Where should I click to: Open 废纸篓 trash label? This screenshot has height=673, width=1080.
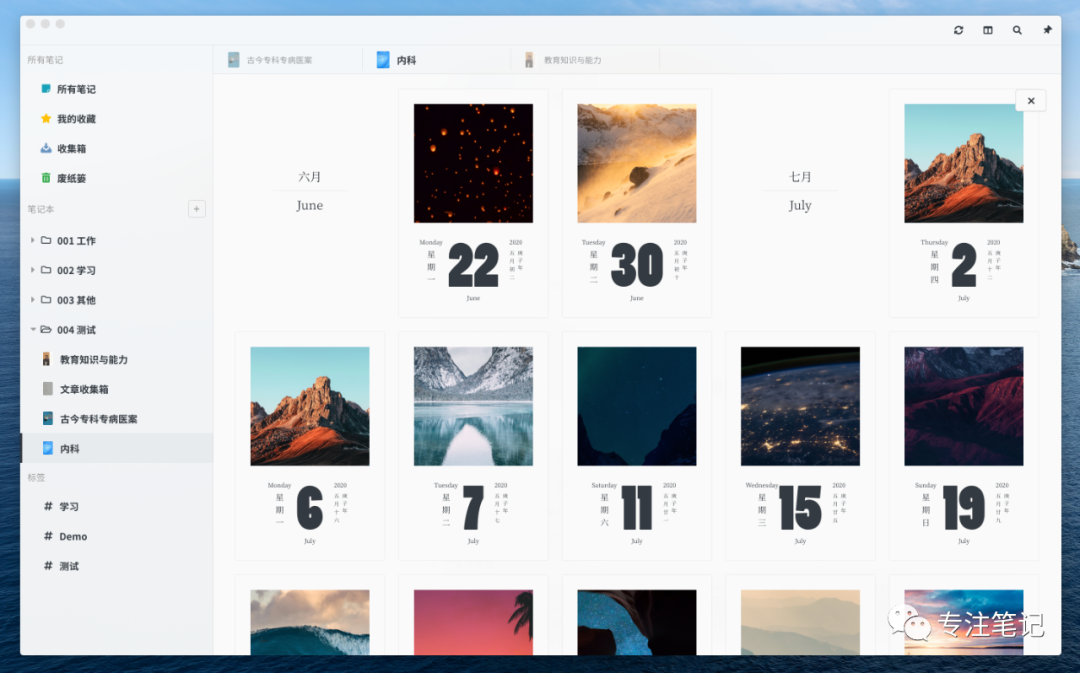point(72,178)
